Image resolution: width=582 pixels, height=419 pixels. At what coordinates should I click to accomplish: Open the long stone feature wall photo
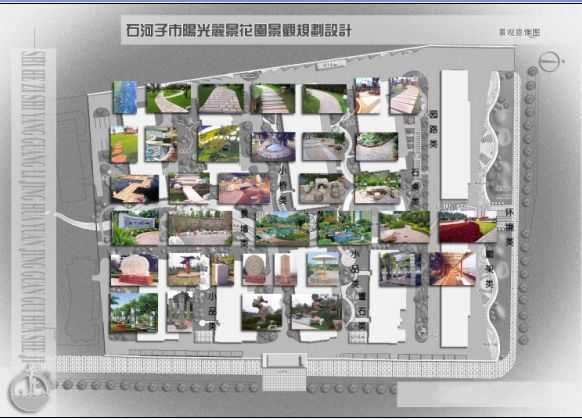point(200,227)
